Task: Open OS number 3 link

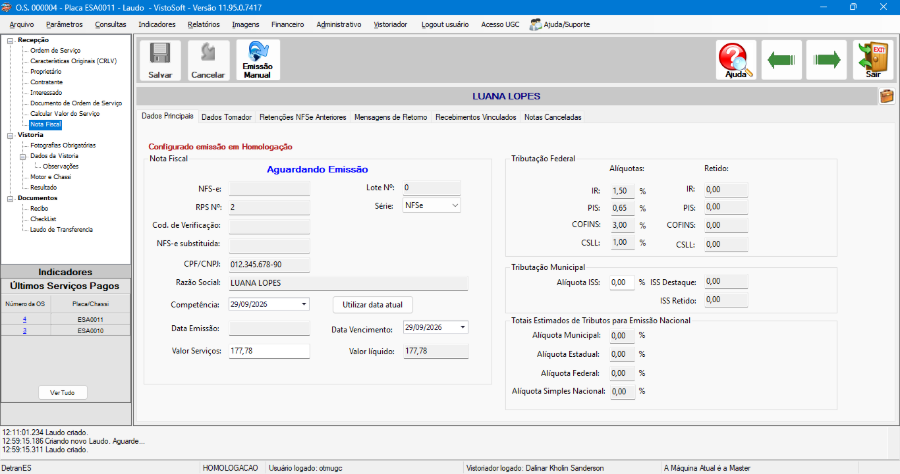Action: (x=25, y=331)
